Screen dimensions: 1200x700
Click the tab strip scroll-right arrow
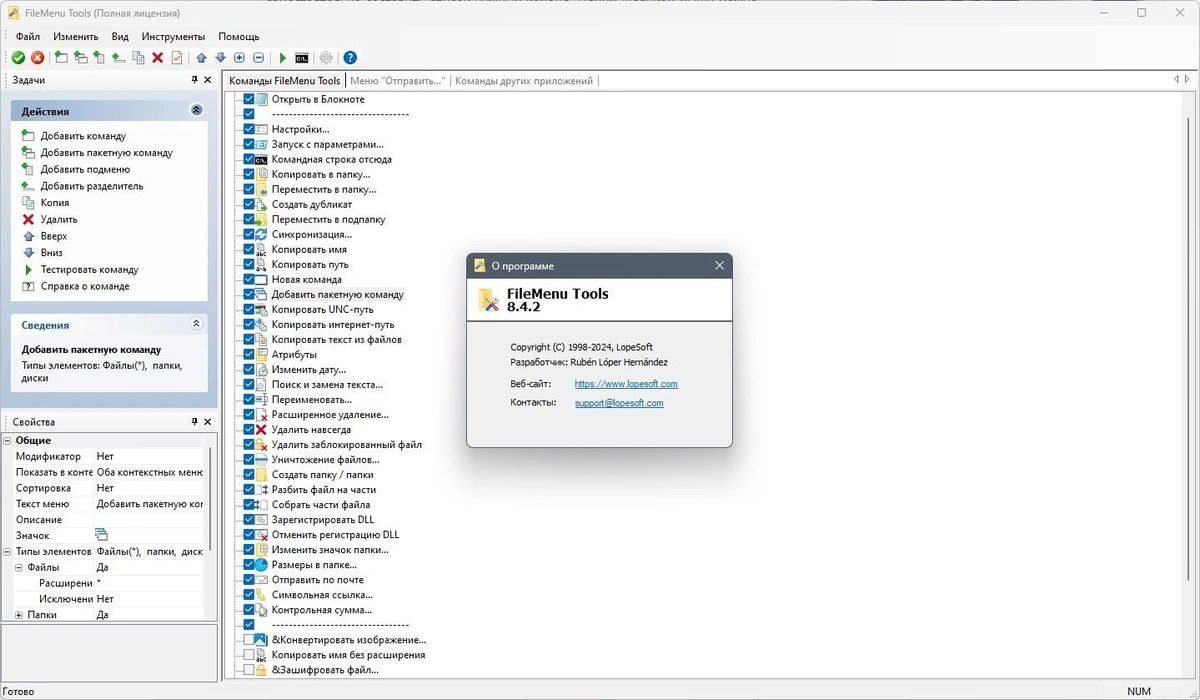(1188, 80)
